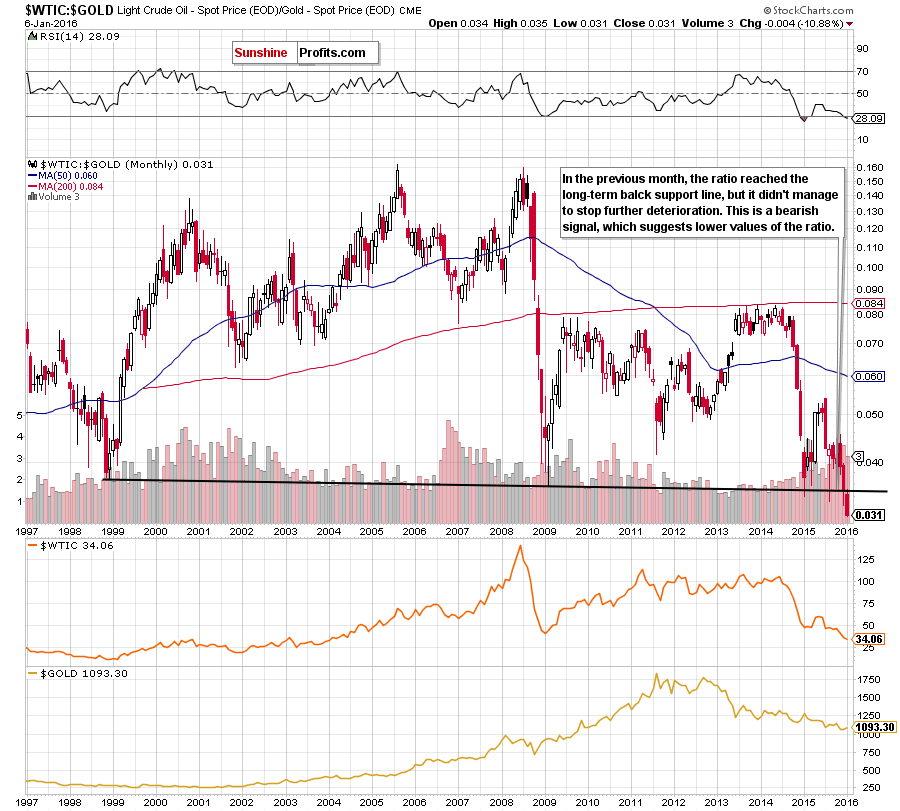900x811 pixels.
Task: Click the MA(200) 0.084 legend entry
Action: click(65, 187)
